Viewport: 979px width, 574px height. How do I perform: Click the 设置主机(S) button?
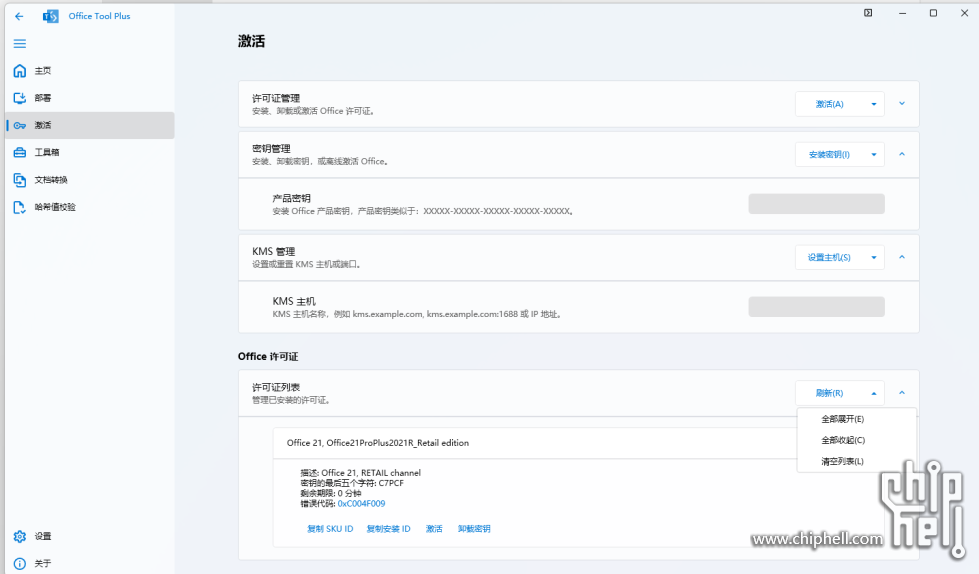point(829,257)
